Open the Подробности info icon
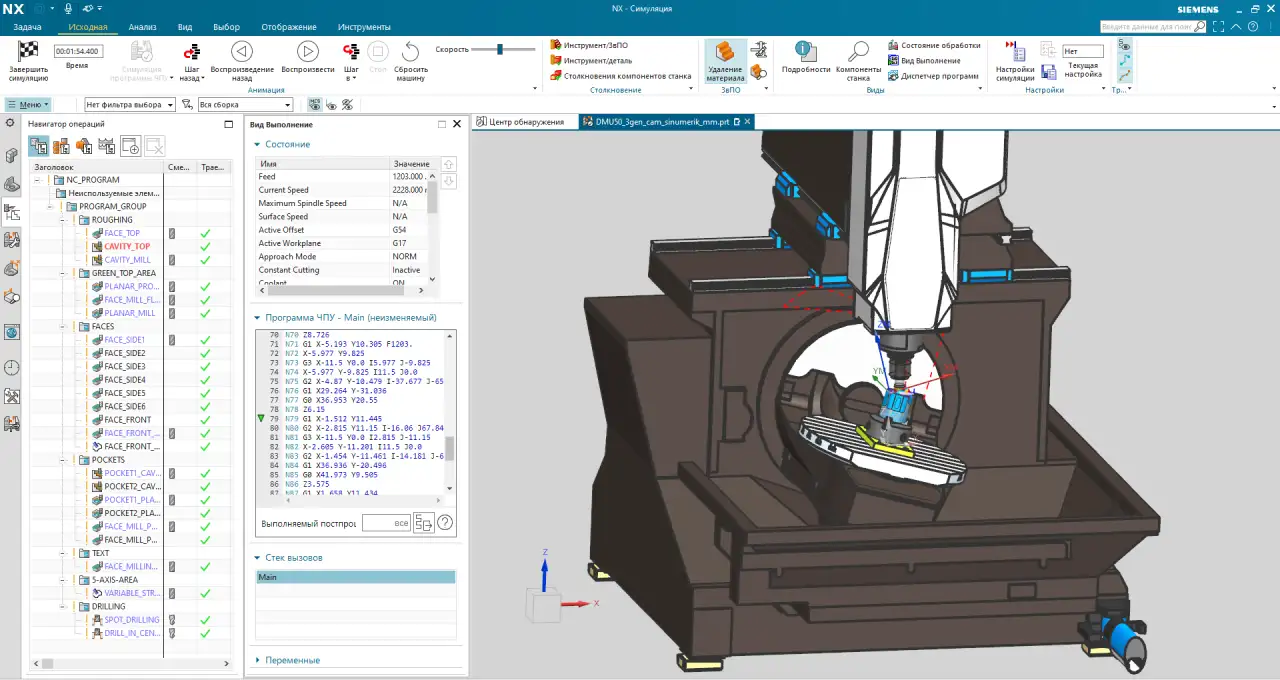Screen dimensions: 1280x680 tap(806, 51)
